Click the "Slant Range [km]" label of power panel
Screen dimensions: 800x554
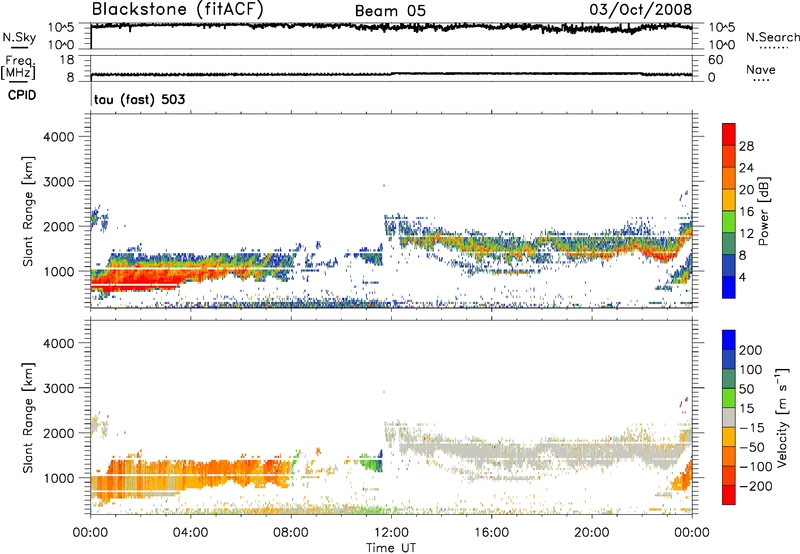[x=28, y=211]
